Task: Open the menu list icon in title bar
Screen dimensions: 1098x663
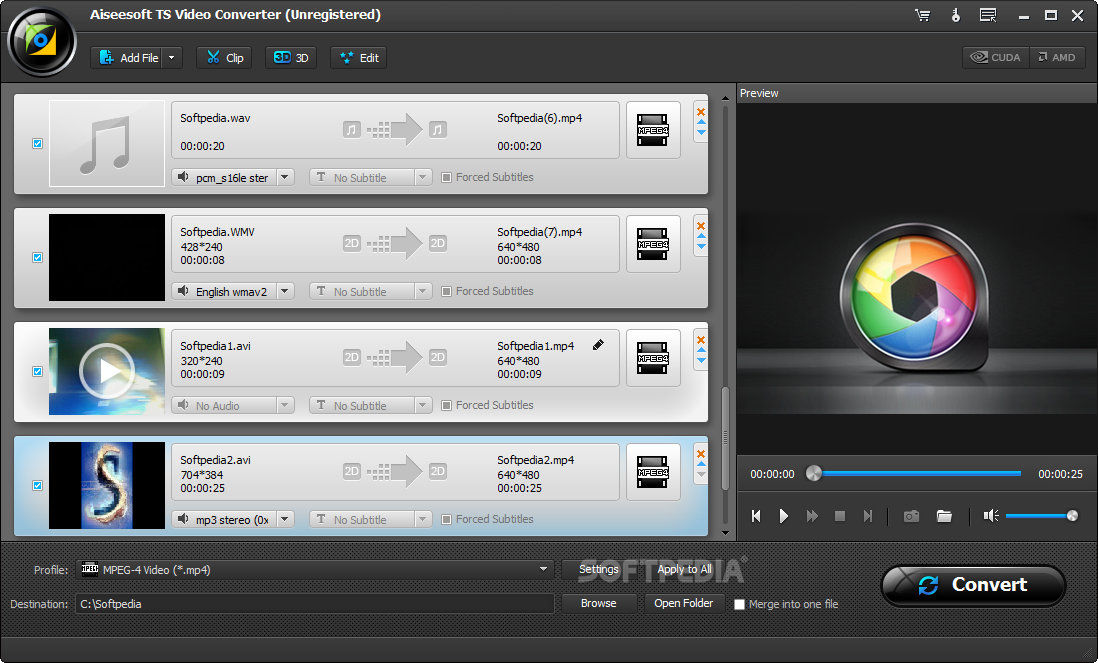Action: click(x=988, y=15)
